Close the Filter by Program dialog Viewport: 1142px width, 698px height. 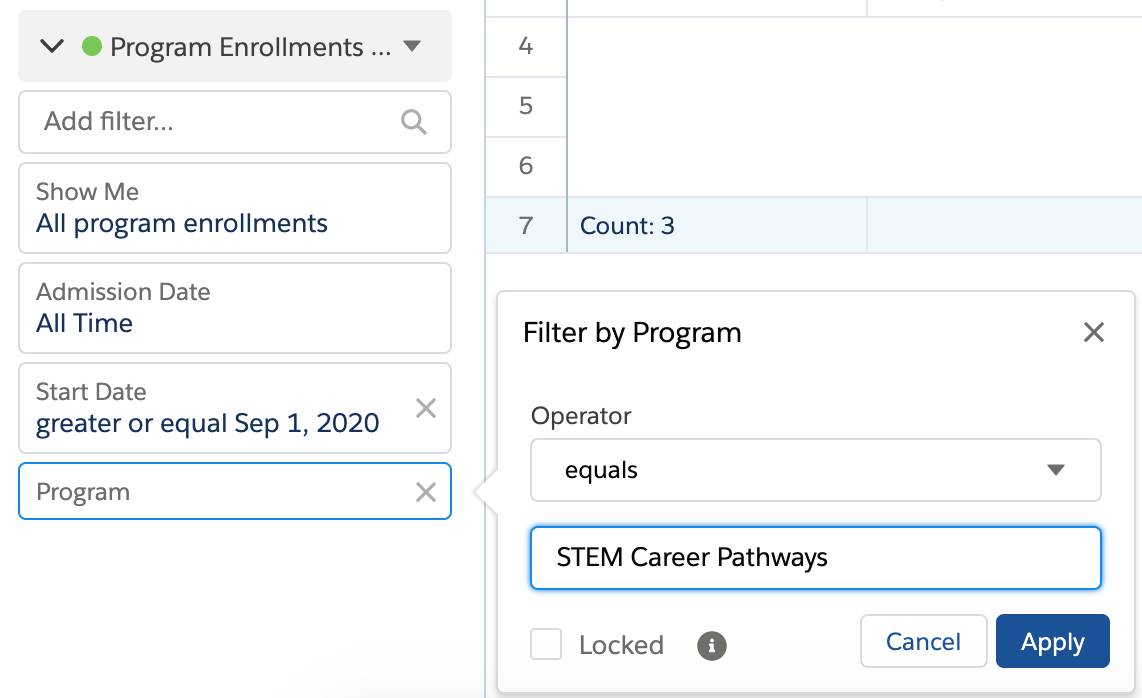point(1094,332)
